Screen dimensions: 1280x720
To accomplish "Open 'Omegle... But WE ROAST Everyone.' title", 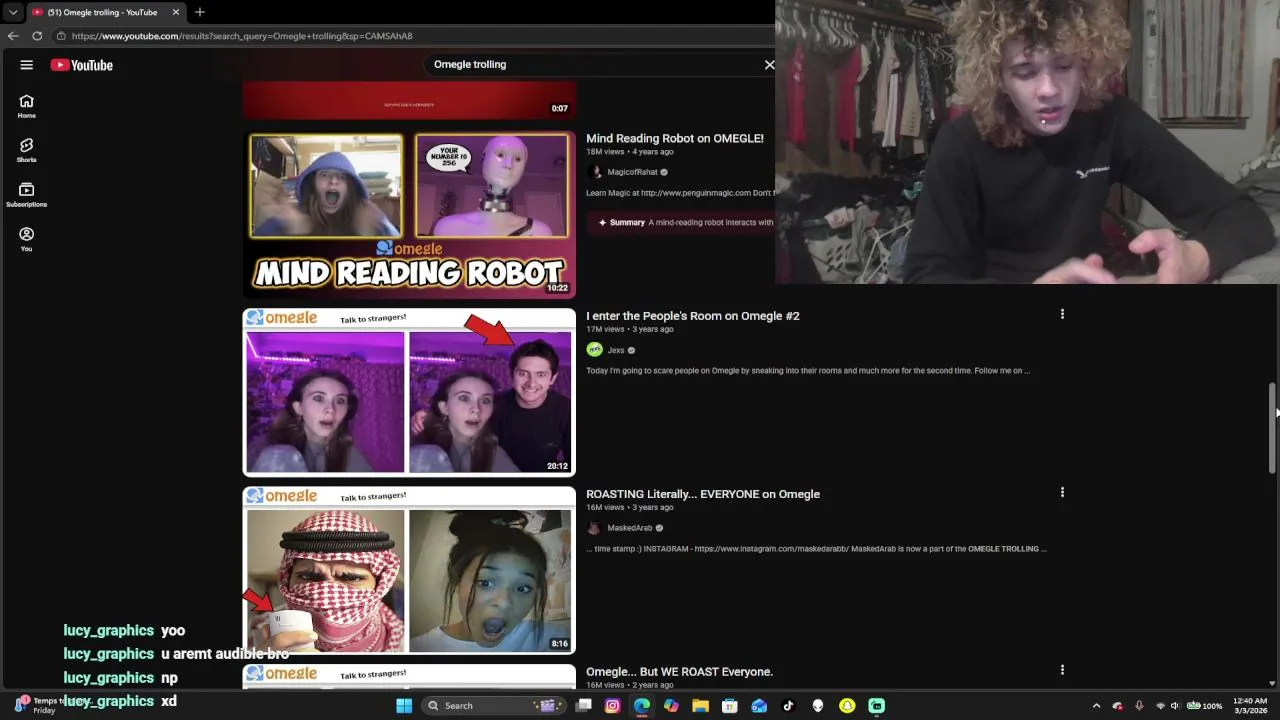I will (x=680, y=672).
